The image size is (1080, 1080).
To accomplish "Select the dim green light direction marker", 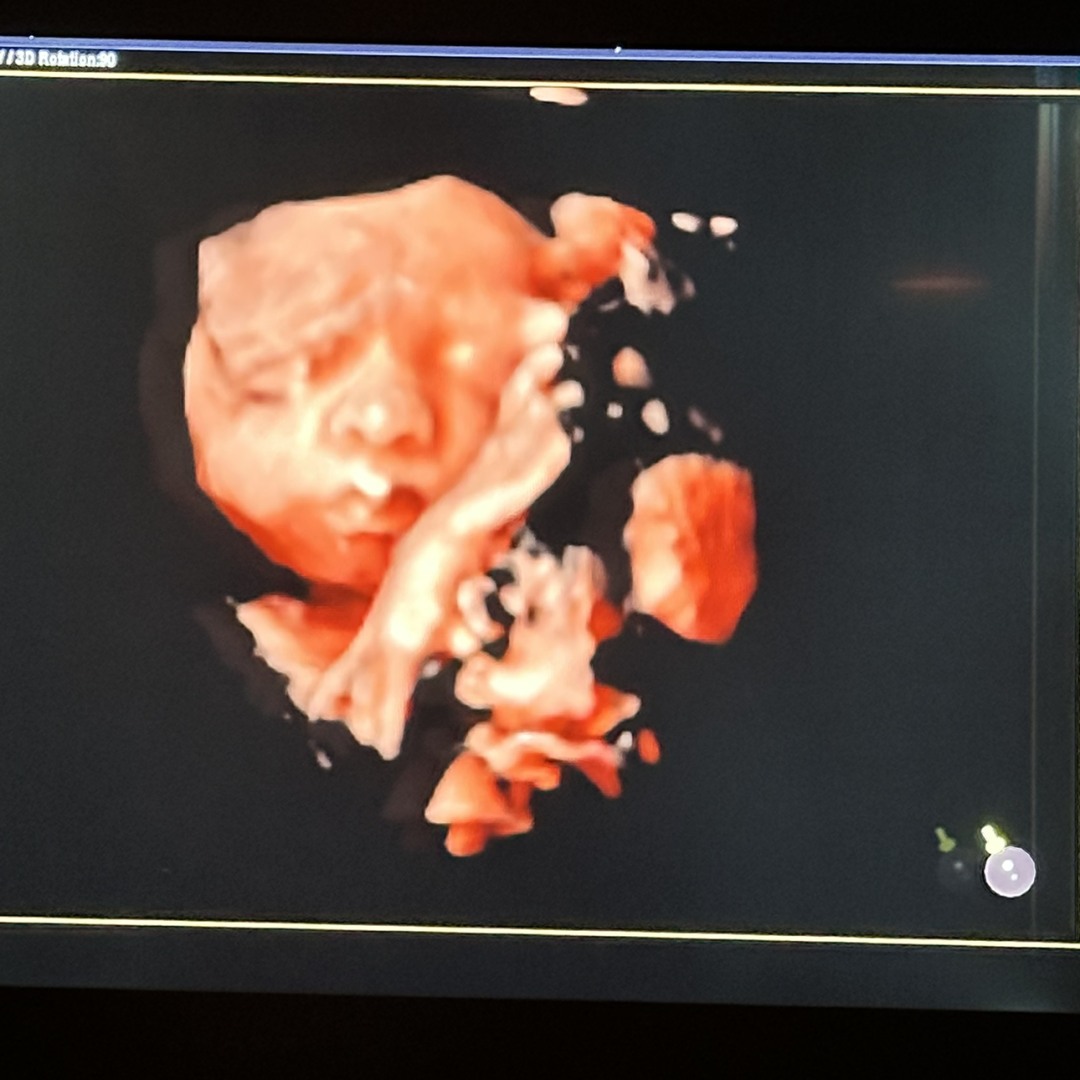I will point(943,839).
